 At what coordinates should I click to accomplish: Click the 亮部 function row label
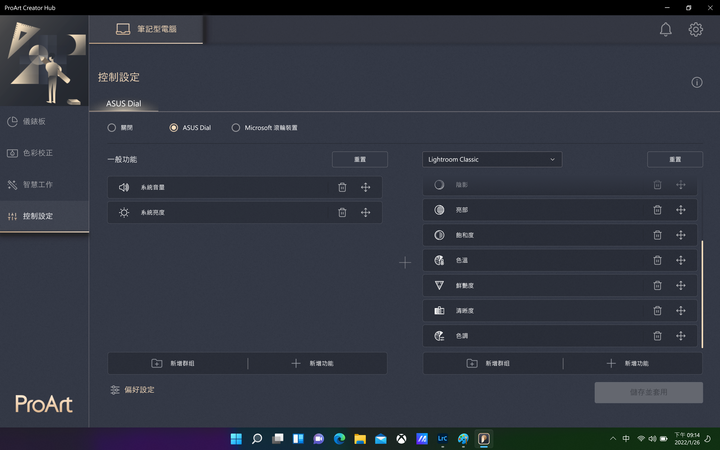pyautogui.click(x=461, y=210)
